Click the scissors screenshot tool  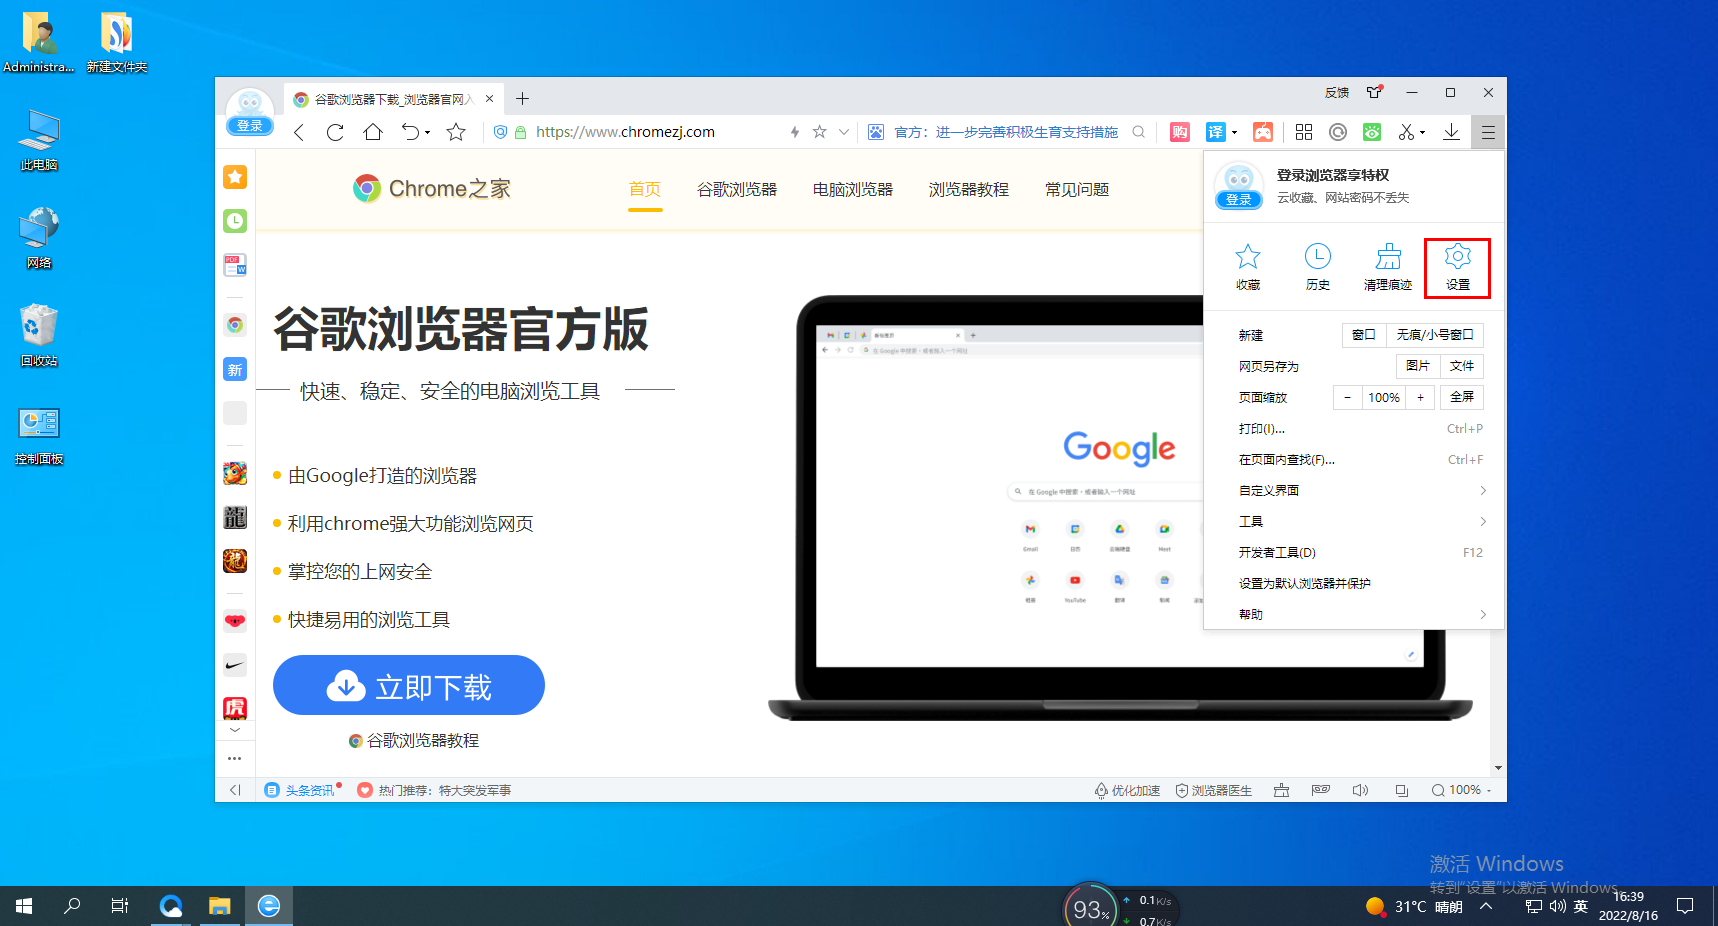(1406, 132)
